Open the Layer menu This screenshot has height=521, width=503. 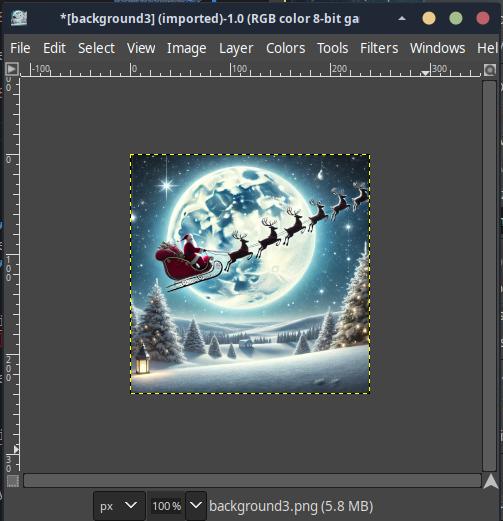pos(236,48)
